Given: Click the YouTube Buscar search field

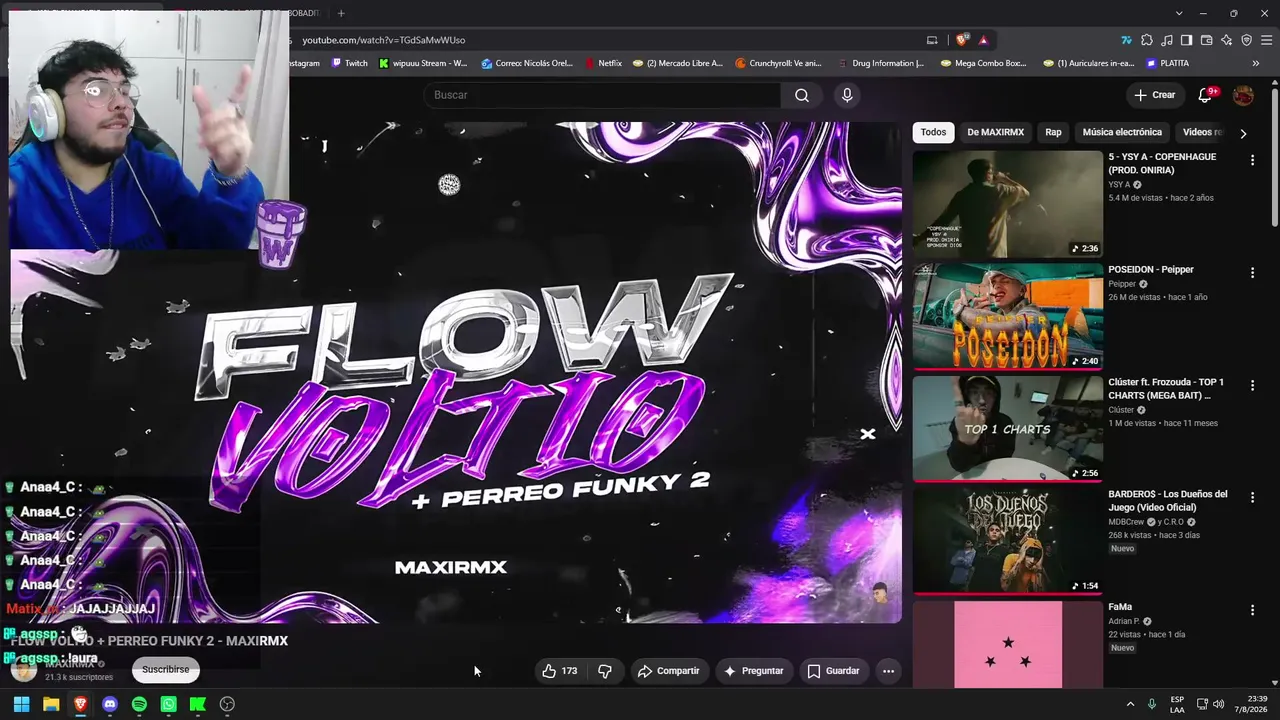Looking at the screenshot, I should pyautogui.click(x=602, y=95).
